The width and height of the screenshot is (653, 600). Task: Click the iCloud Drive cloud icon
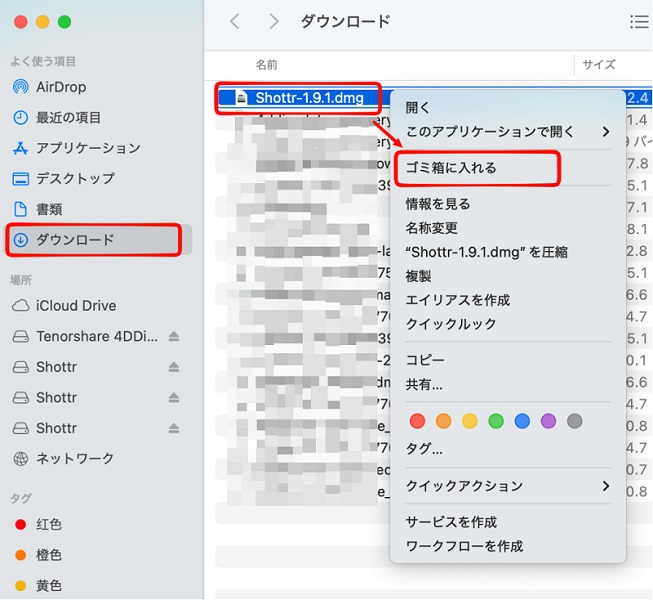pos(20,306)
